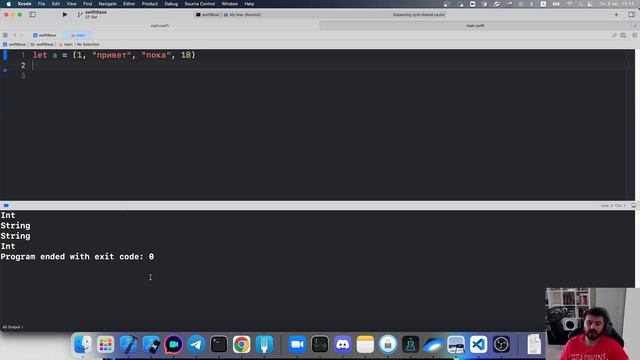Click the Wi-Fi icon in menu bar

click(570, 4)
